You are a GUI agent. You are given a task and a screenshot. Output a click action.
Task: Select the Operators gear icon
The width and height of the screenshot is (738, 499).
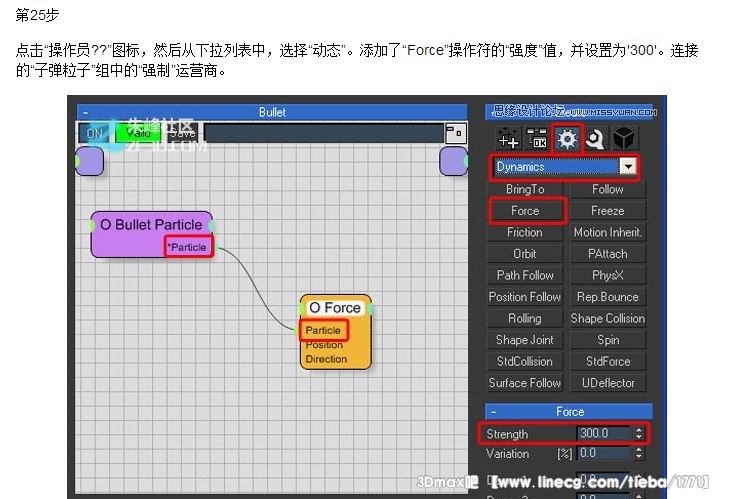567,139
